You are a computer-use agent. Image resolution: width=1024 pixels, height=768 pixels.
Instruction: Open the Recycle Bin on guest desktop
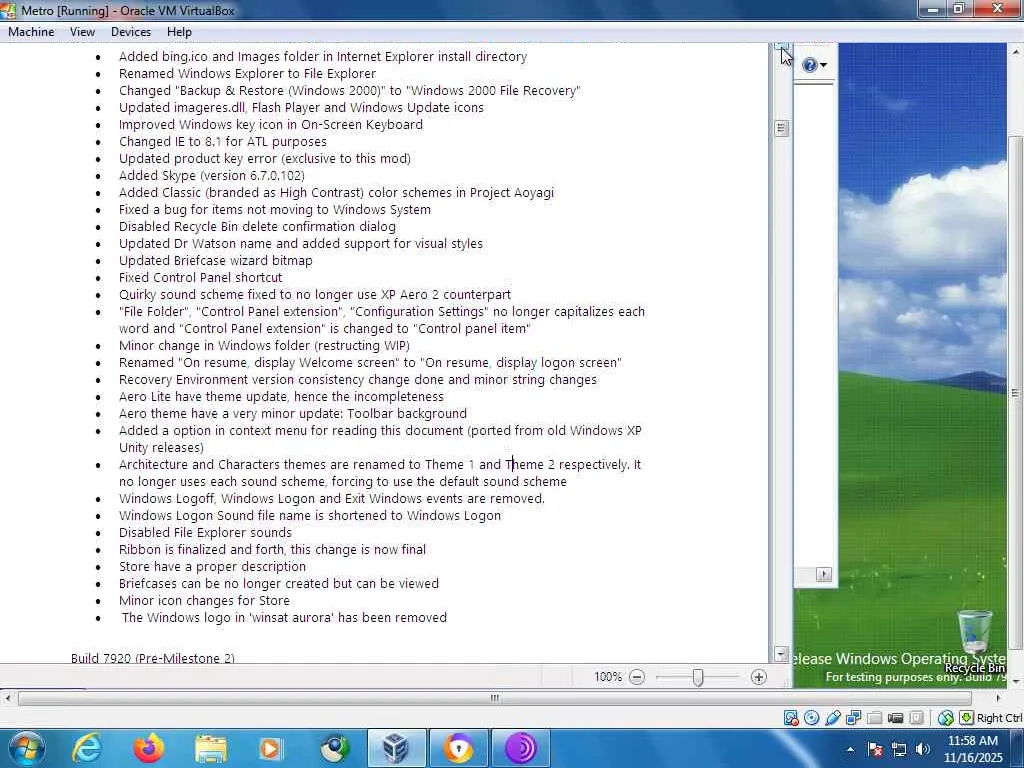pyautogui.click(x=975, y=640)
